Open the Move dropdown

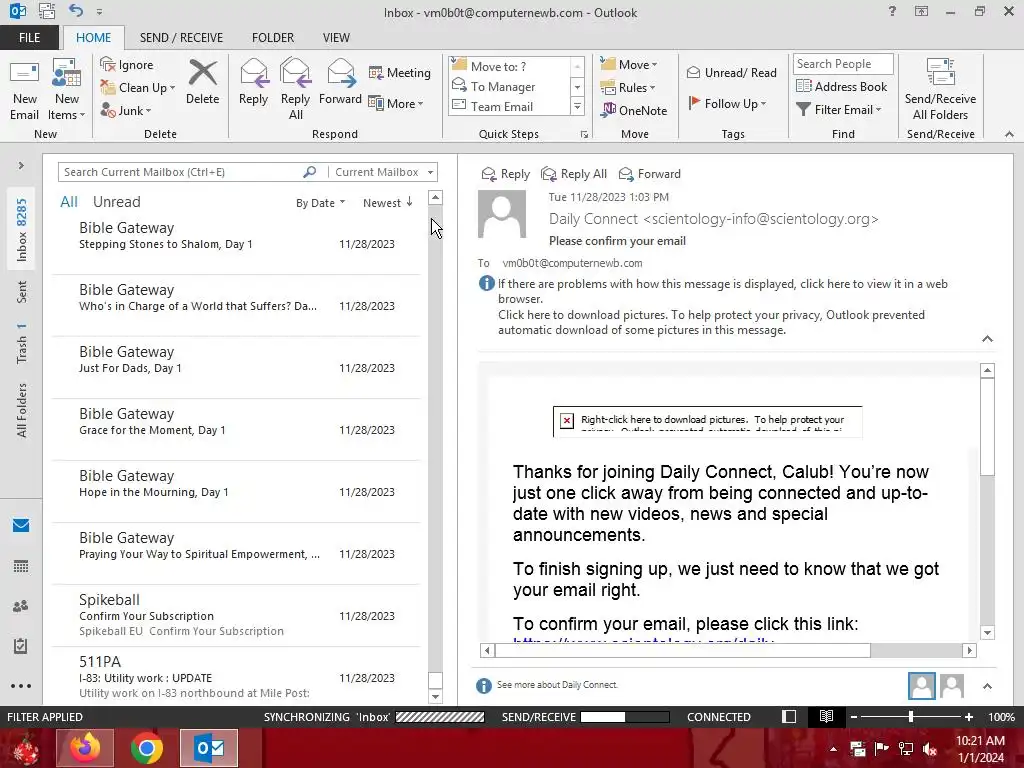(x=628, y=64)
